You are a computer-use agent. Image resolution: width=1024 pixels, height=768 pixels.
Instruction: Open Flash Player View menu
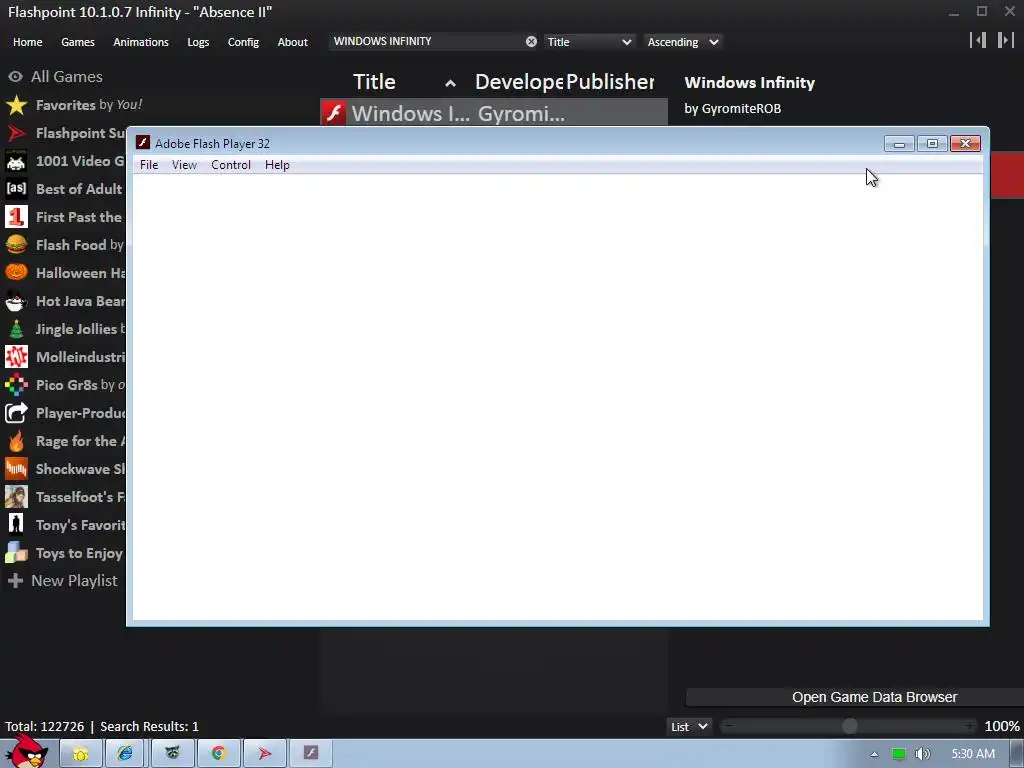[x=184, y=165]
